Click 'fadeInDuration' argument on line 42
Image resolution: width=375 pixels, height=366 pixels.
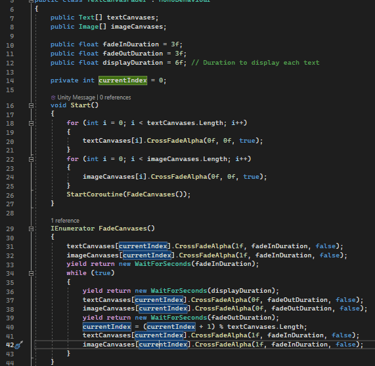[299, 345]
